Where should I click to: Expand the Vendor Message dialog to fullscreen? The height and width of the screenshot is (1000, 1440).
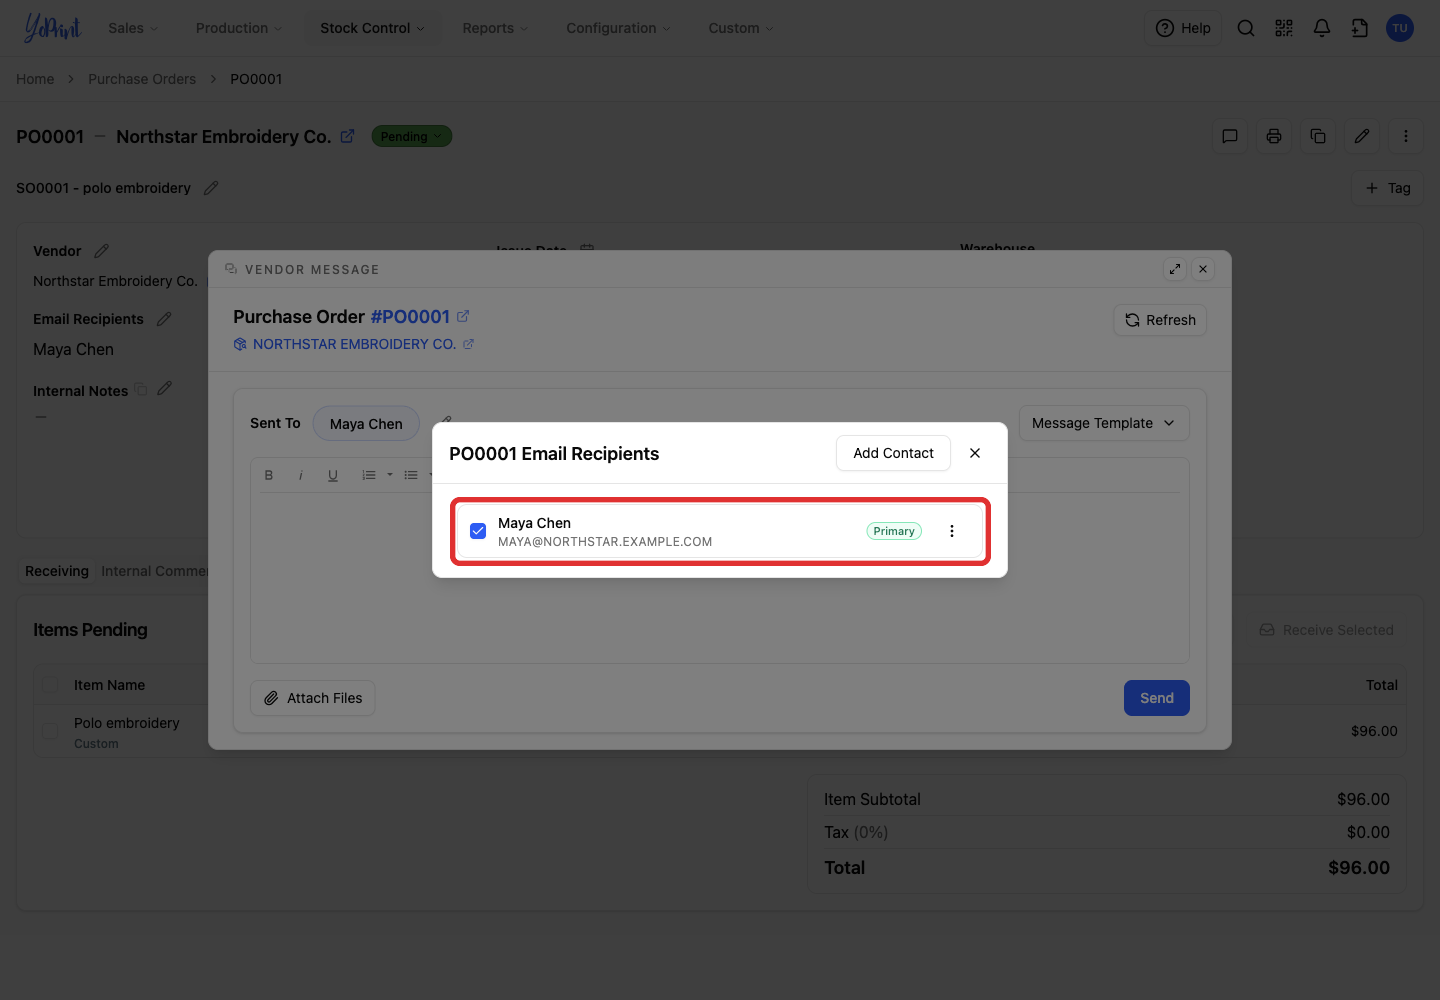tap(1175, 269)
